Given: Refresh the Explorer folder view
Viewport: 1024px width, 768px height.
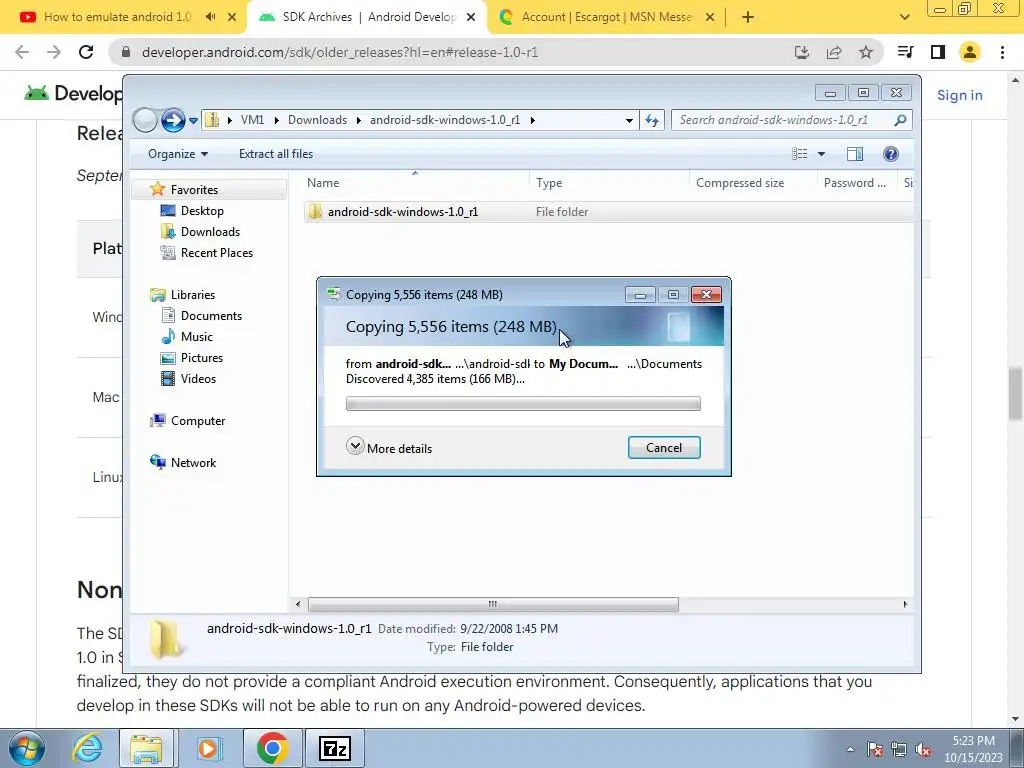Looking at the screenshot, I should pos(652,120).
